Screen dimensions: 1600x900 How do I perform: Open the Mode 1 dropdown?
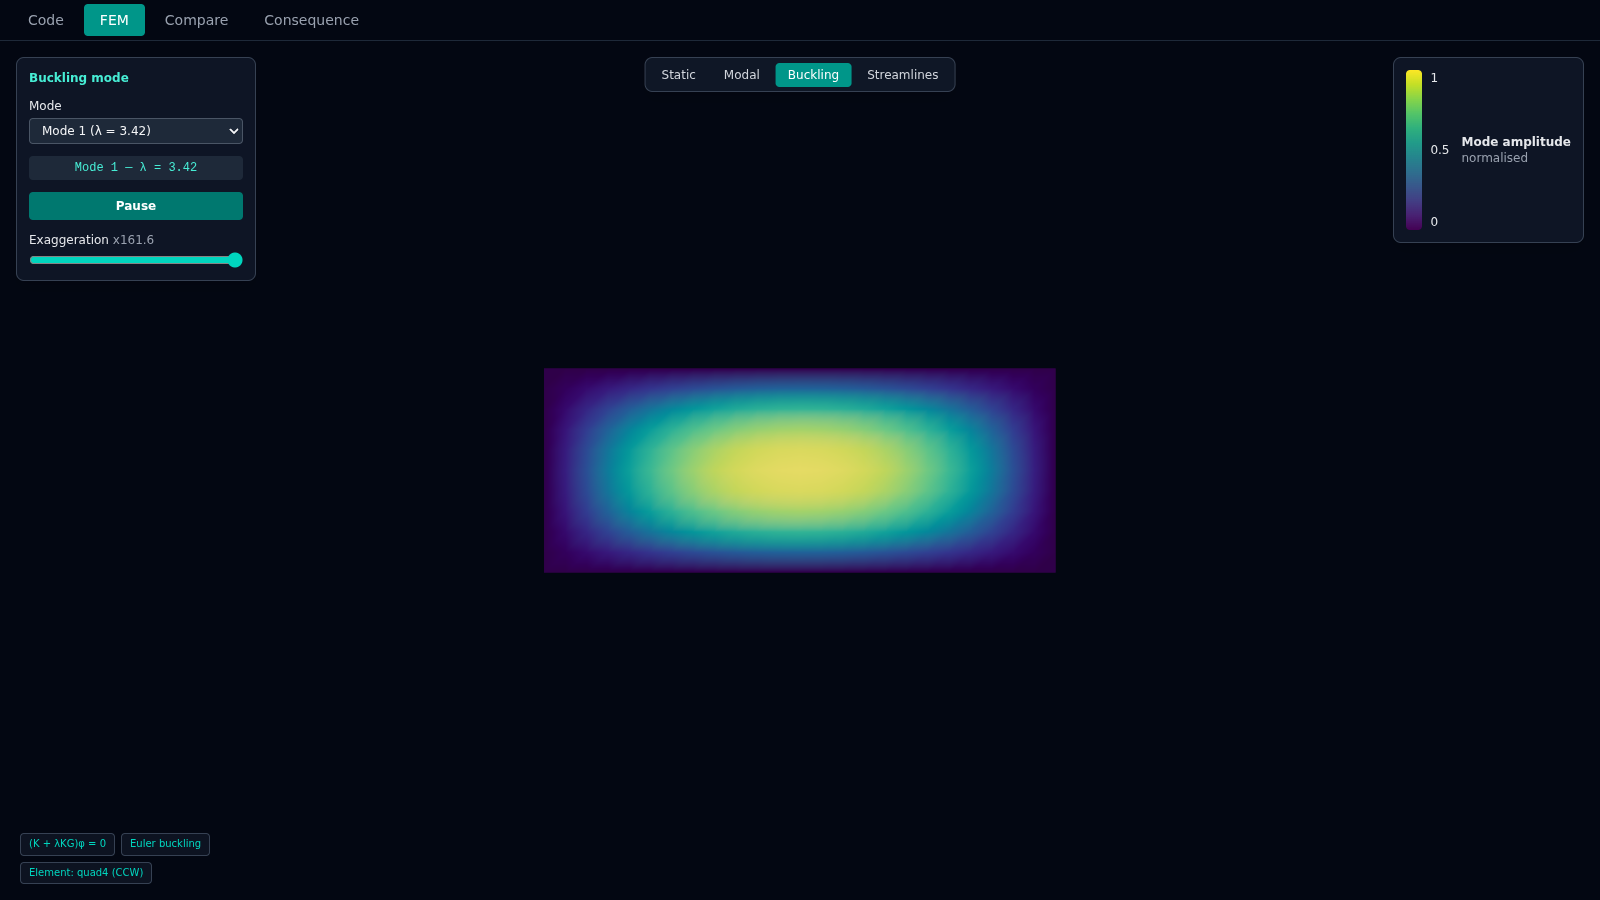(136, 131)
